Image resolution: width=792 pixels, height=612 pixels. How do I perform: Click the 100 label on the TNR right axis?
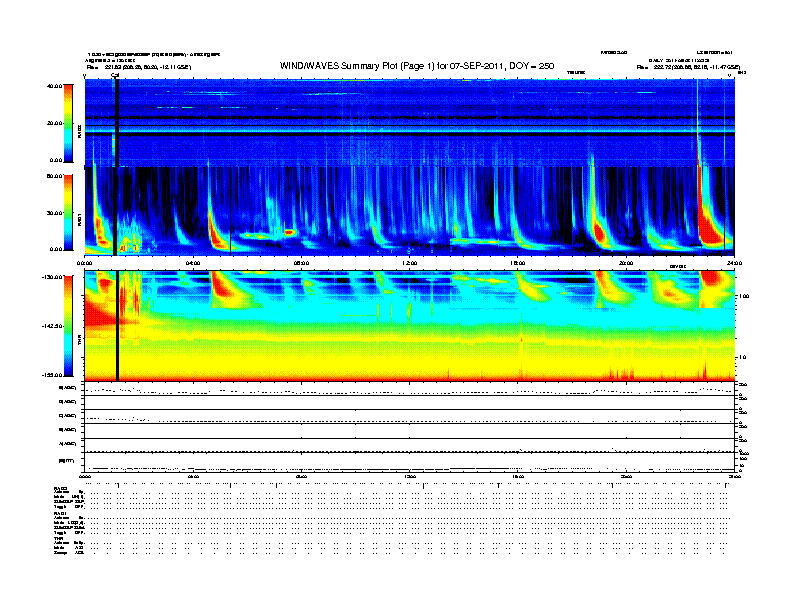[744, 296]
